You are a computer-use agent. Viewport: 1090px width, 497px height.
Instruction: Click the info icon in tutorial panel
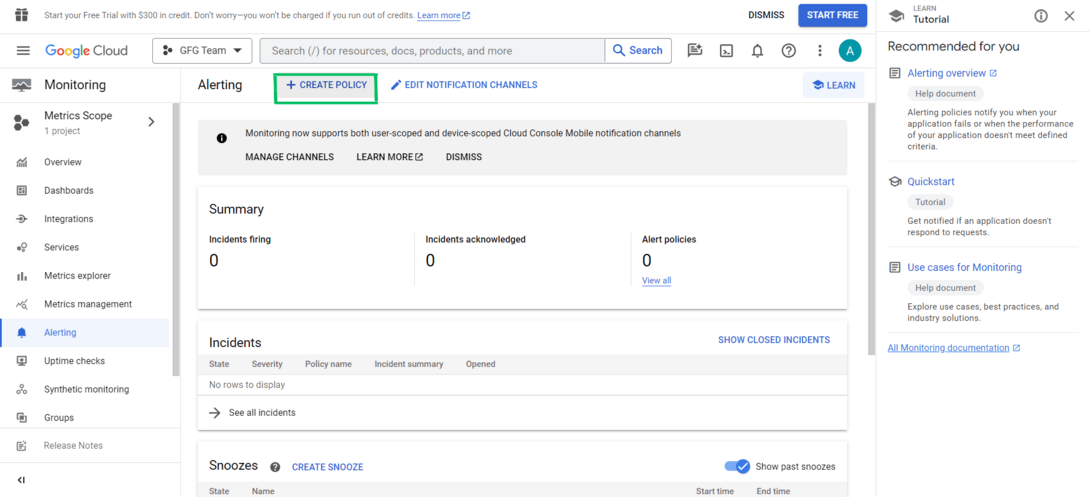(1041, 16)
